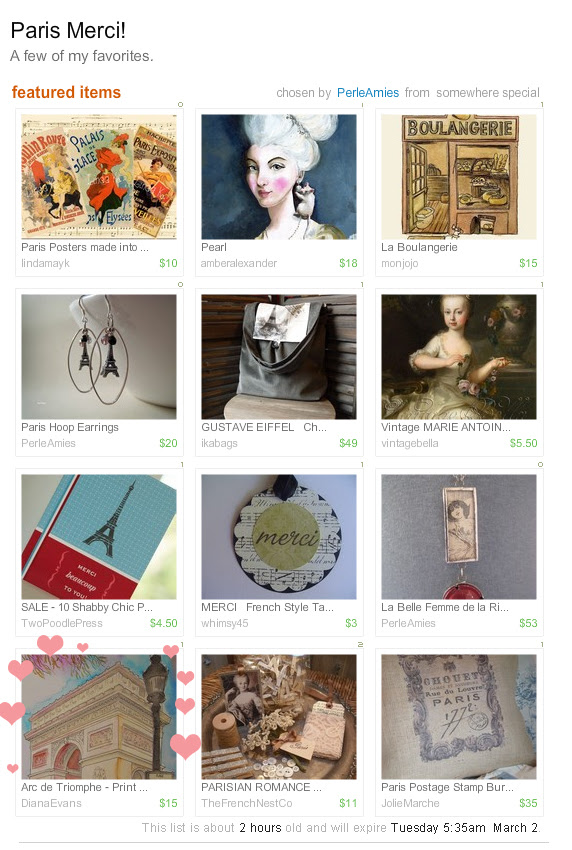Open the Eiffel tower earrings photo
The image size is (572, 850).
[x=99, y=357]
